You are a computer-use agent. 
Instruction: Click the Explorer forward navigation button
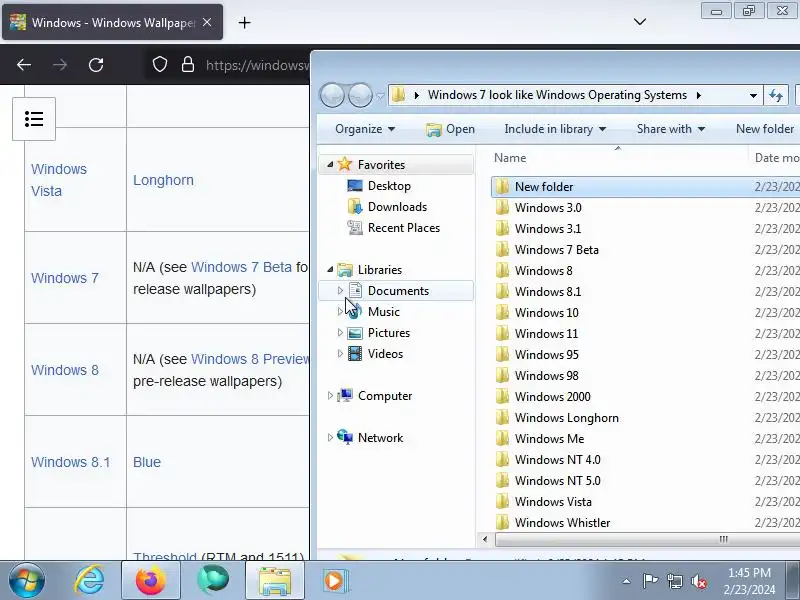tap(360, 95)
